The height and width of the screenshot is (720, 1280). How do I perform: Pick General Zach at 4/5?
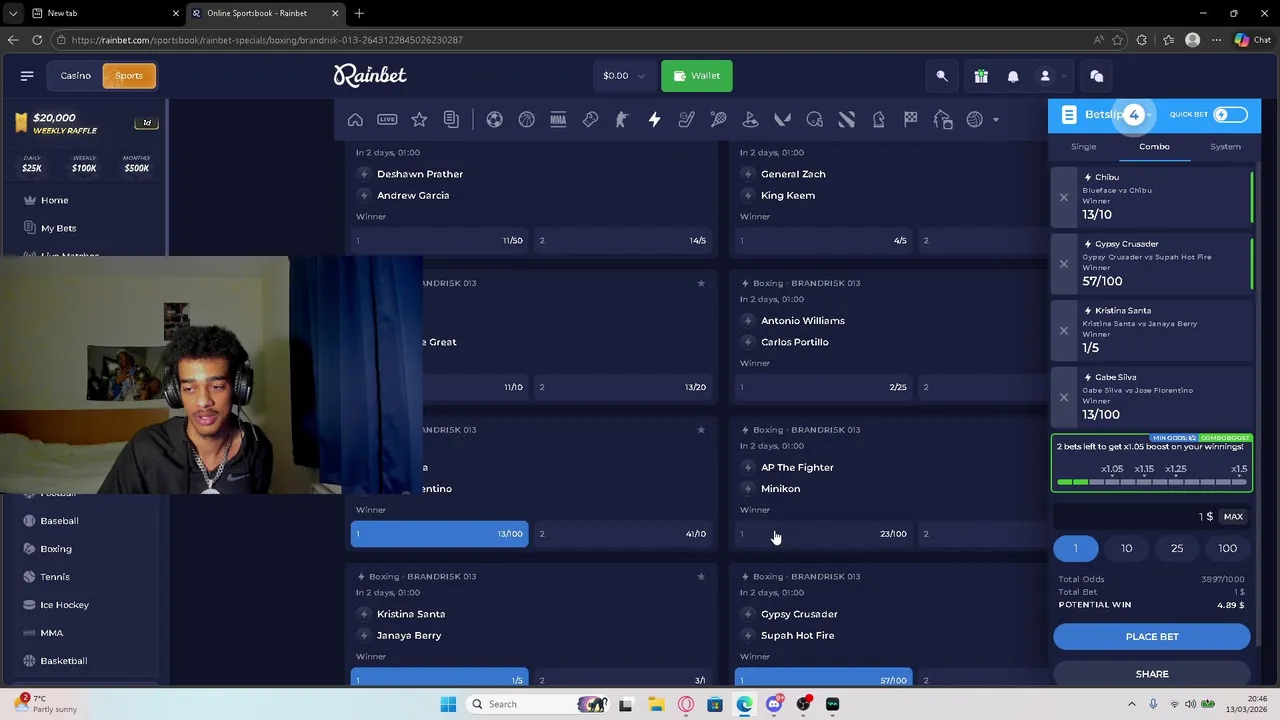click(823, 241)
